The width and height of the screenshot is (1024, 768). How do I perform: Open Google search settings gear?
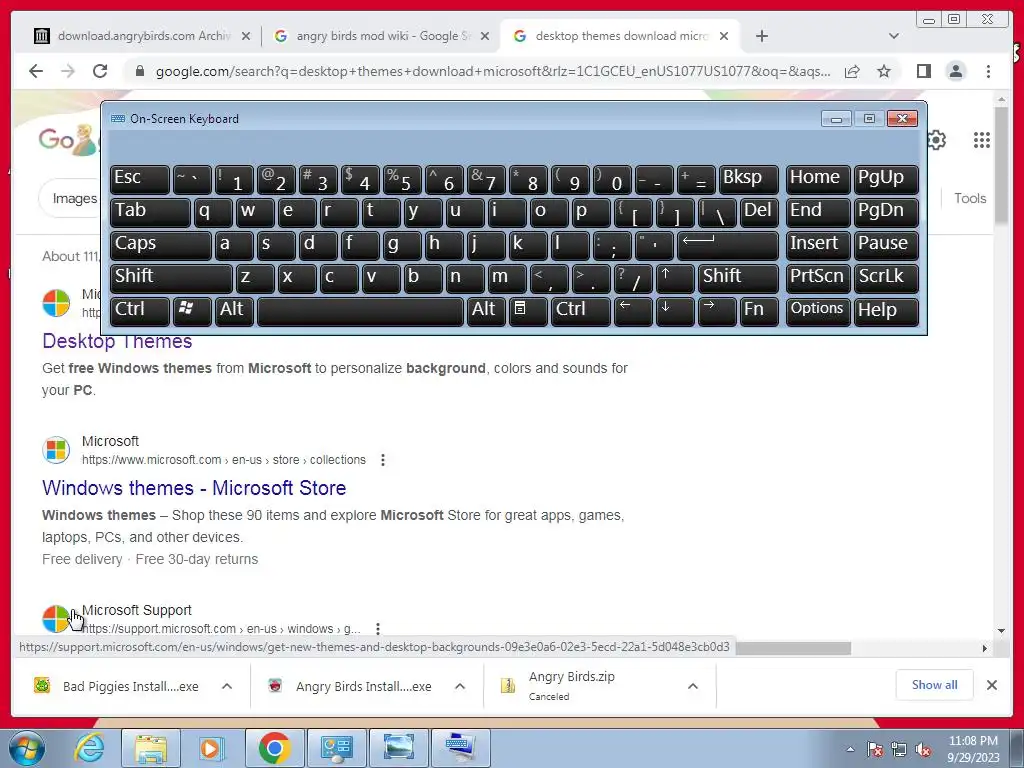coord(936,140)
